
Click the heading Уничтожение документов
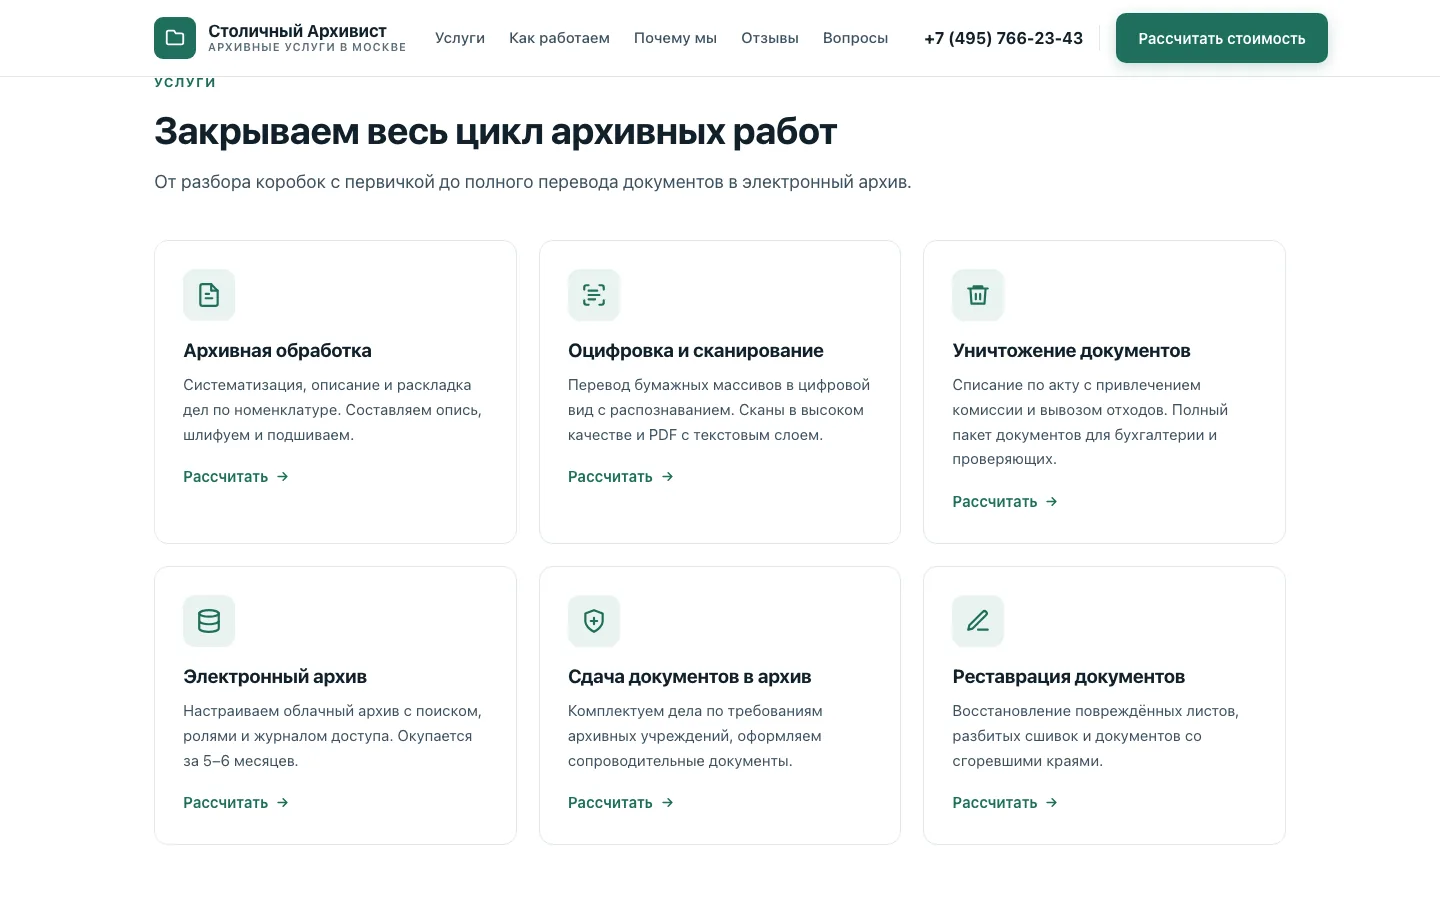coord(1071,351)
